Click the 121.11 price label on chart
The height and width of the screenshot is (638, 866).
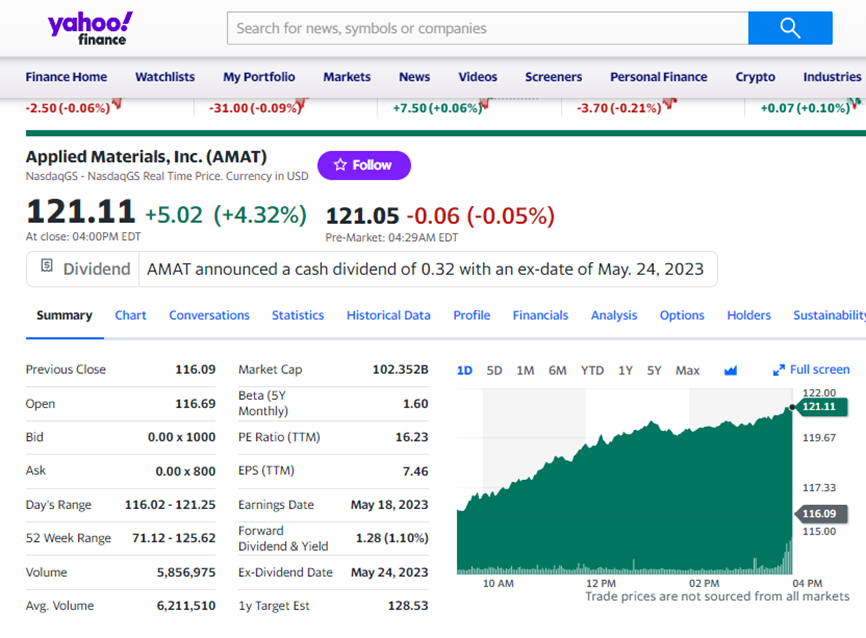point(818,406)
